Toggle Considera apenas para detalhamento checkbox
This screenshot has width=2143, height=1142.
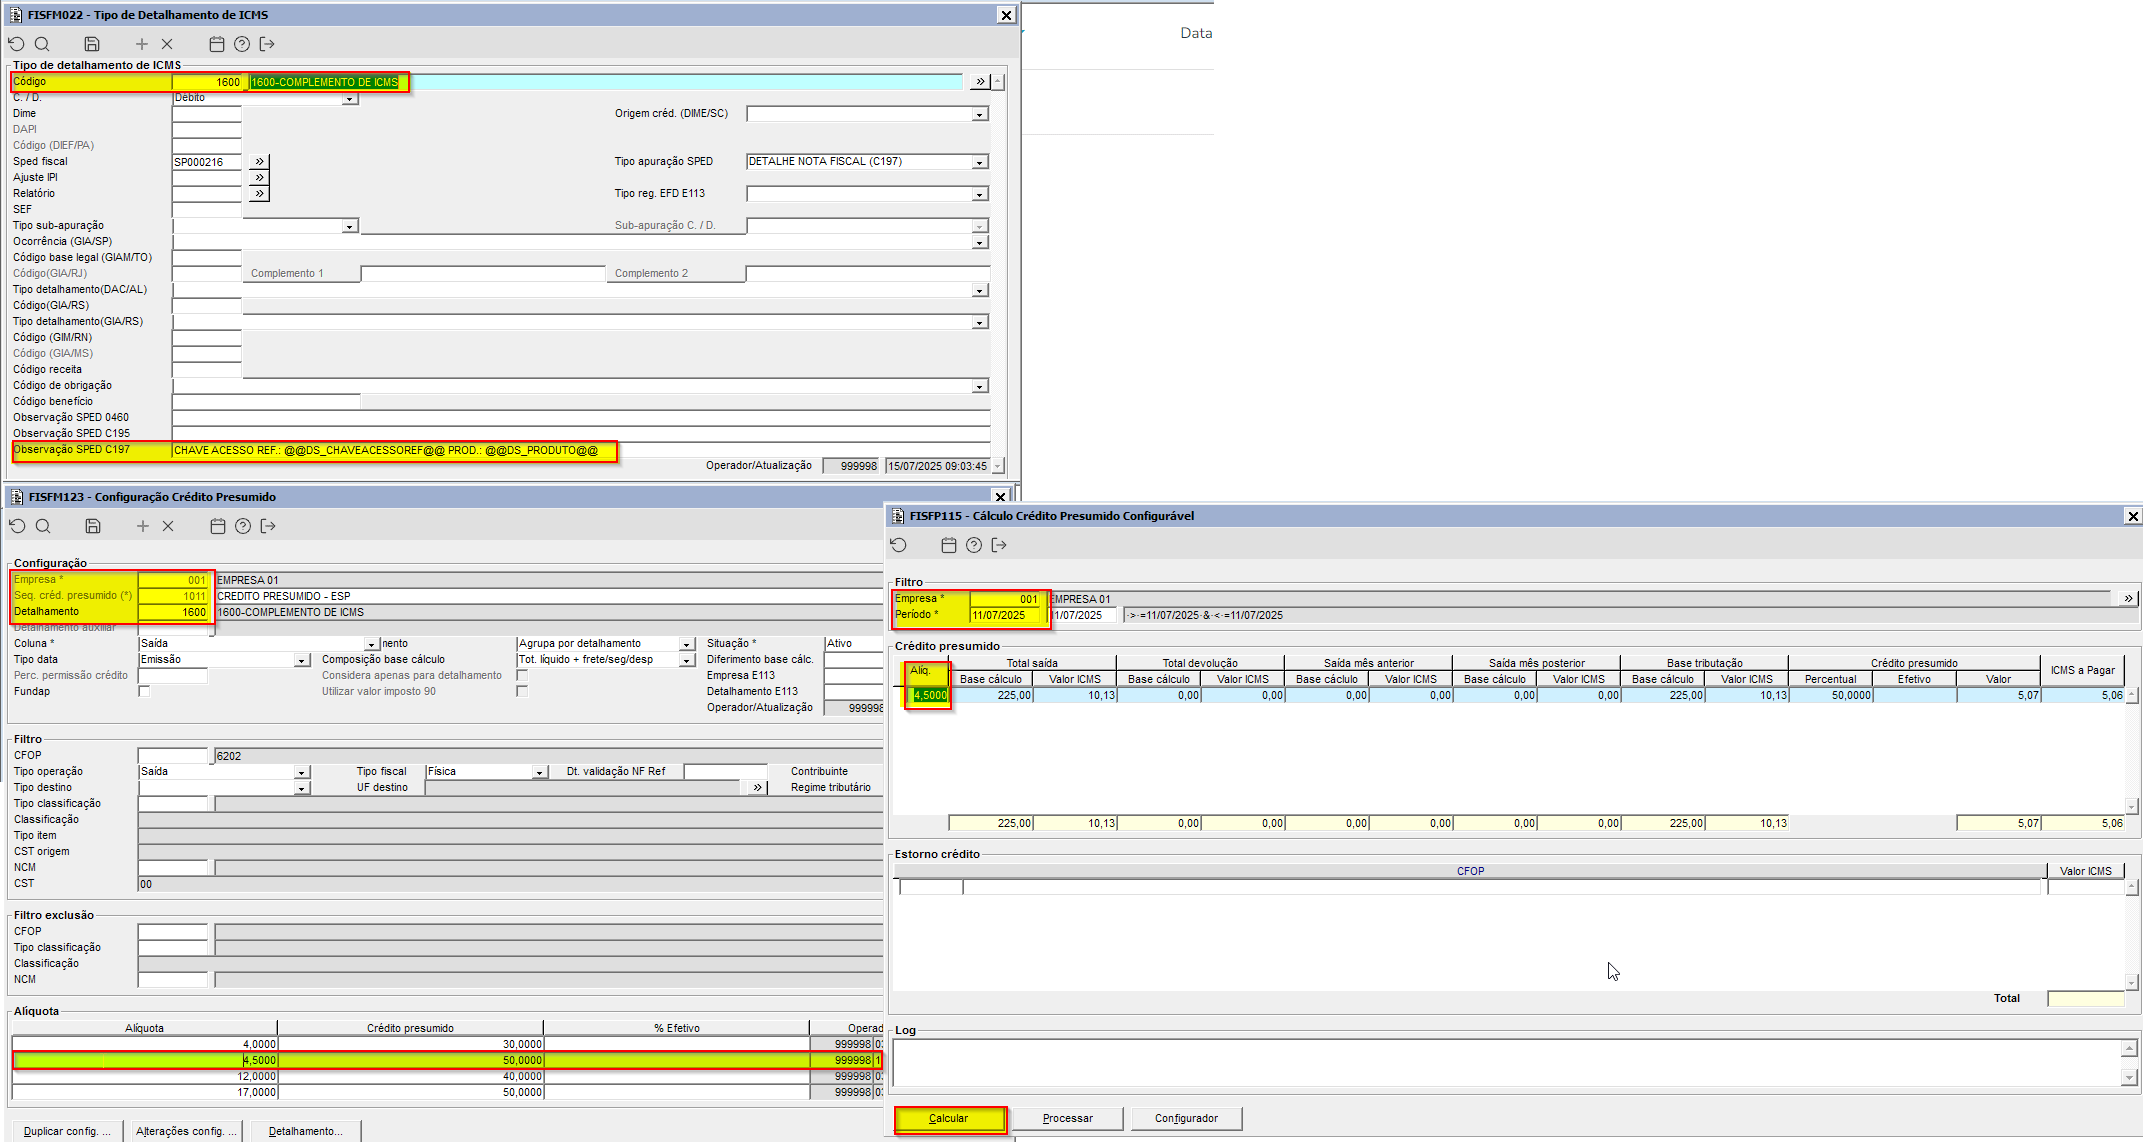pyautogui.click(x=522, y=675)
